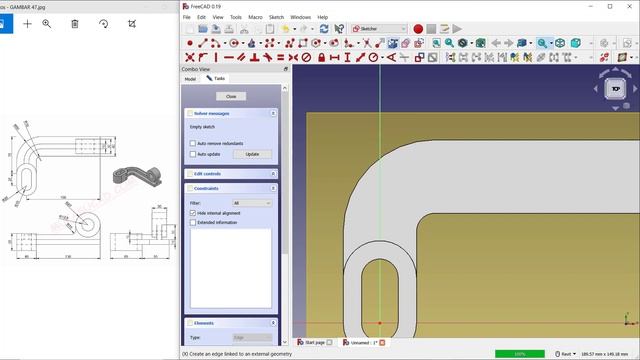The width and height of the screenshot is (640, 360).
Task: Click the Fit all view icon
Action: 436,43
